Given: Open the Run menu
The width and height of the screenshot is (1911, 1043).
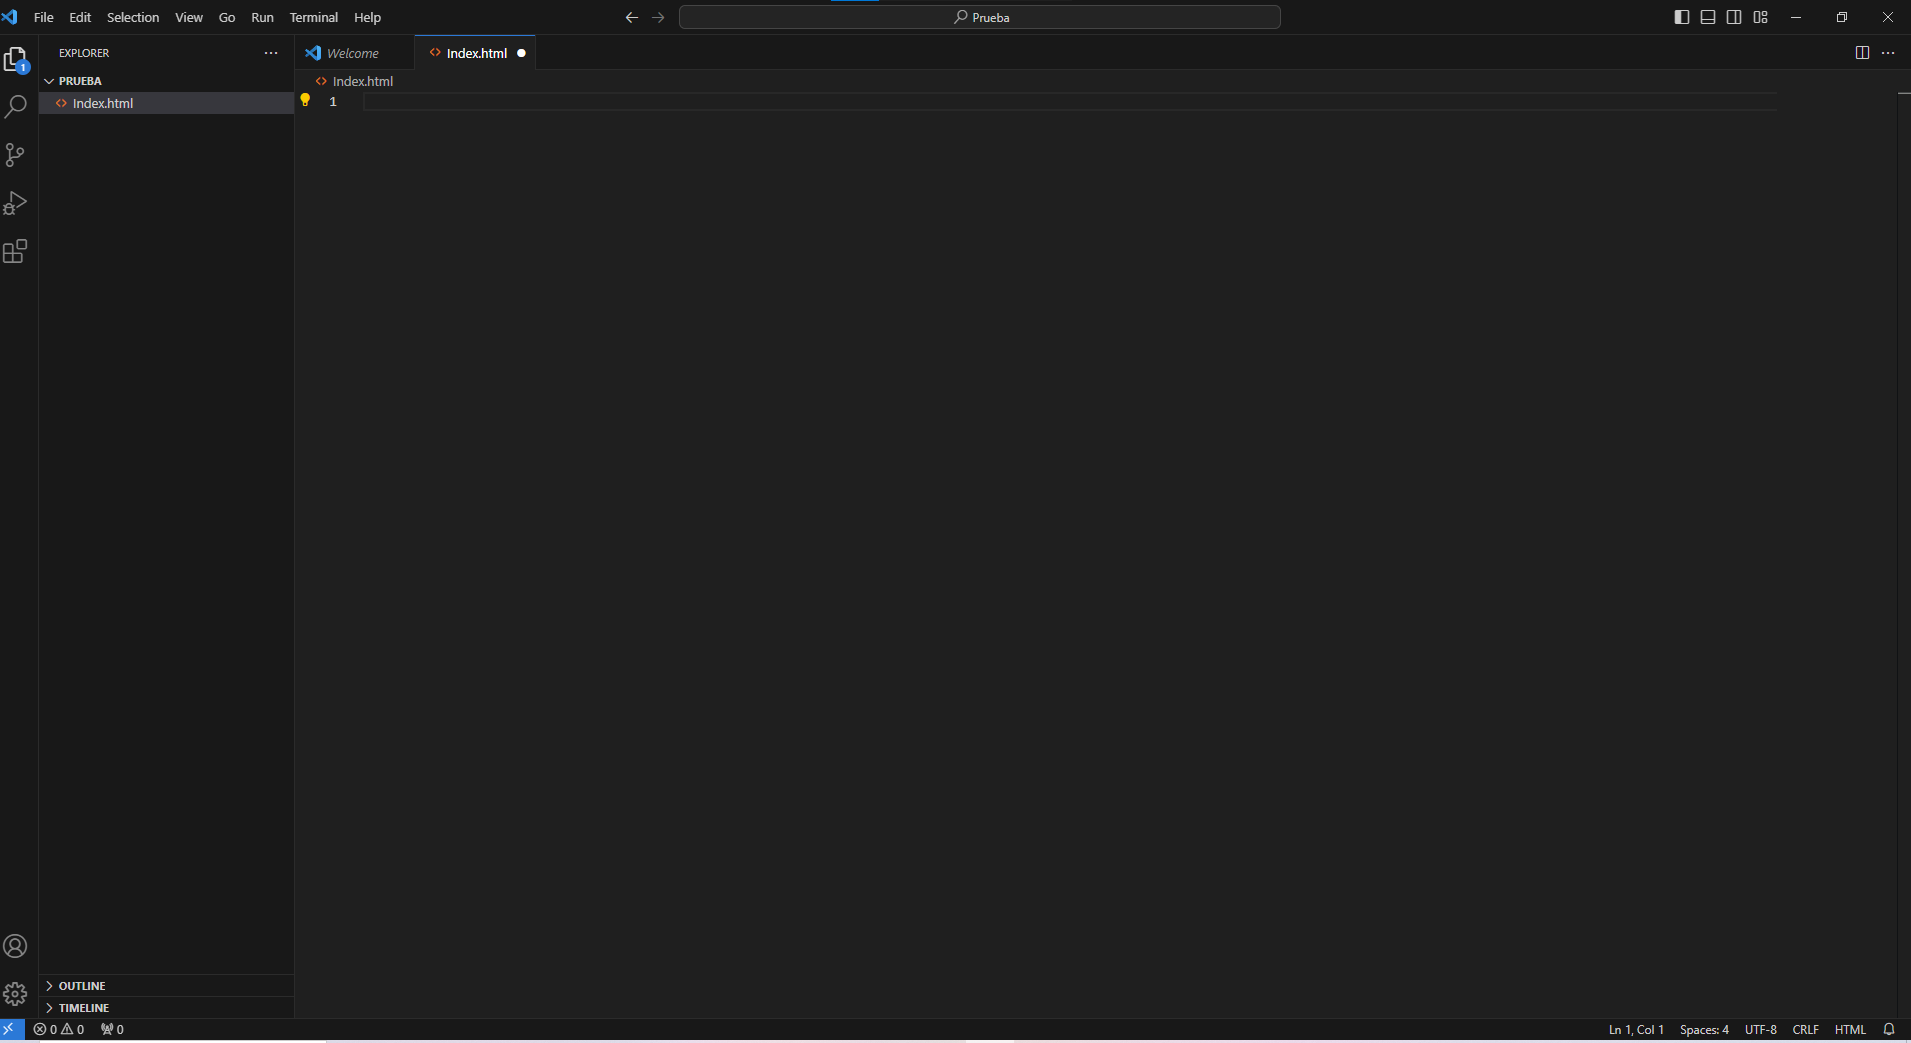Looking at the screenshot, I should point(262,17).
